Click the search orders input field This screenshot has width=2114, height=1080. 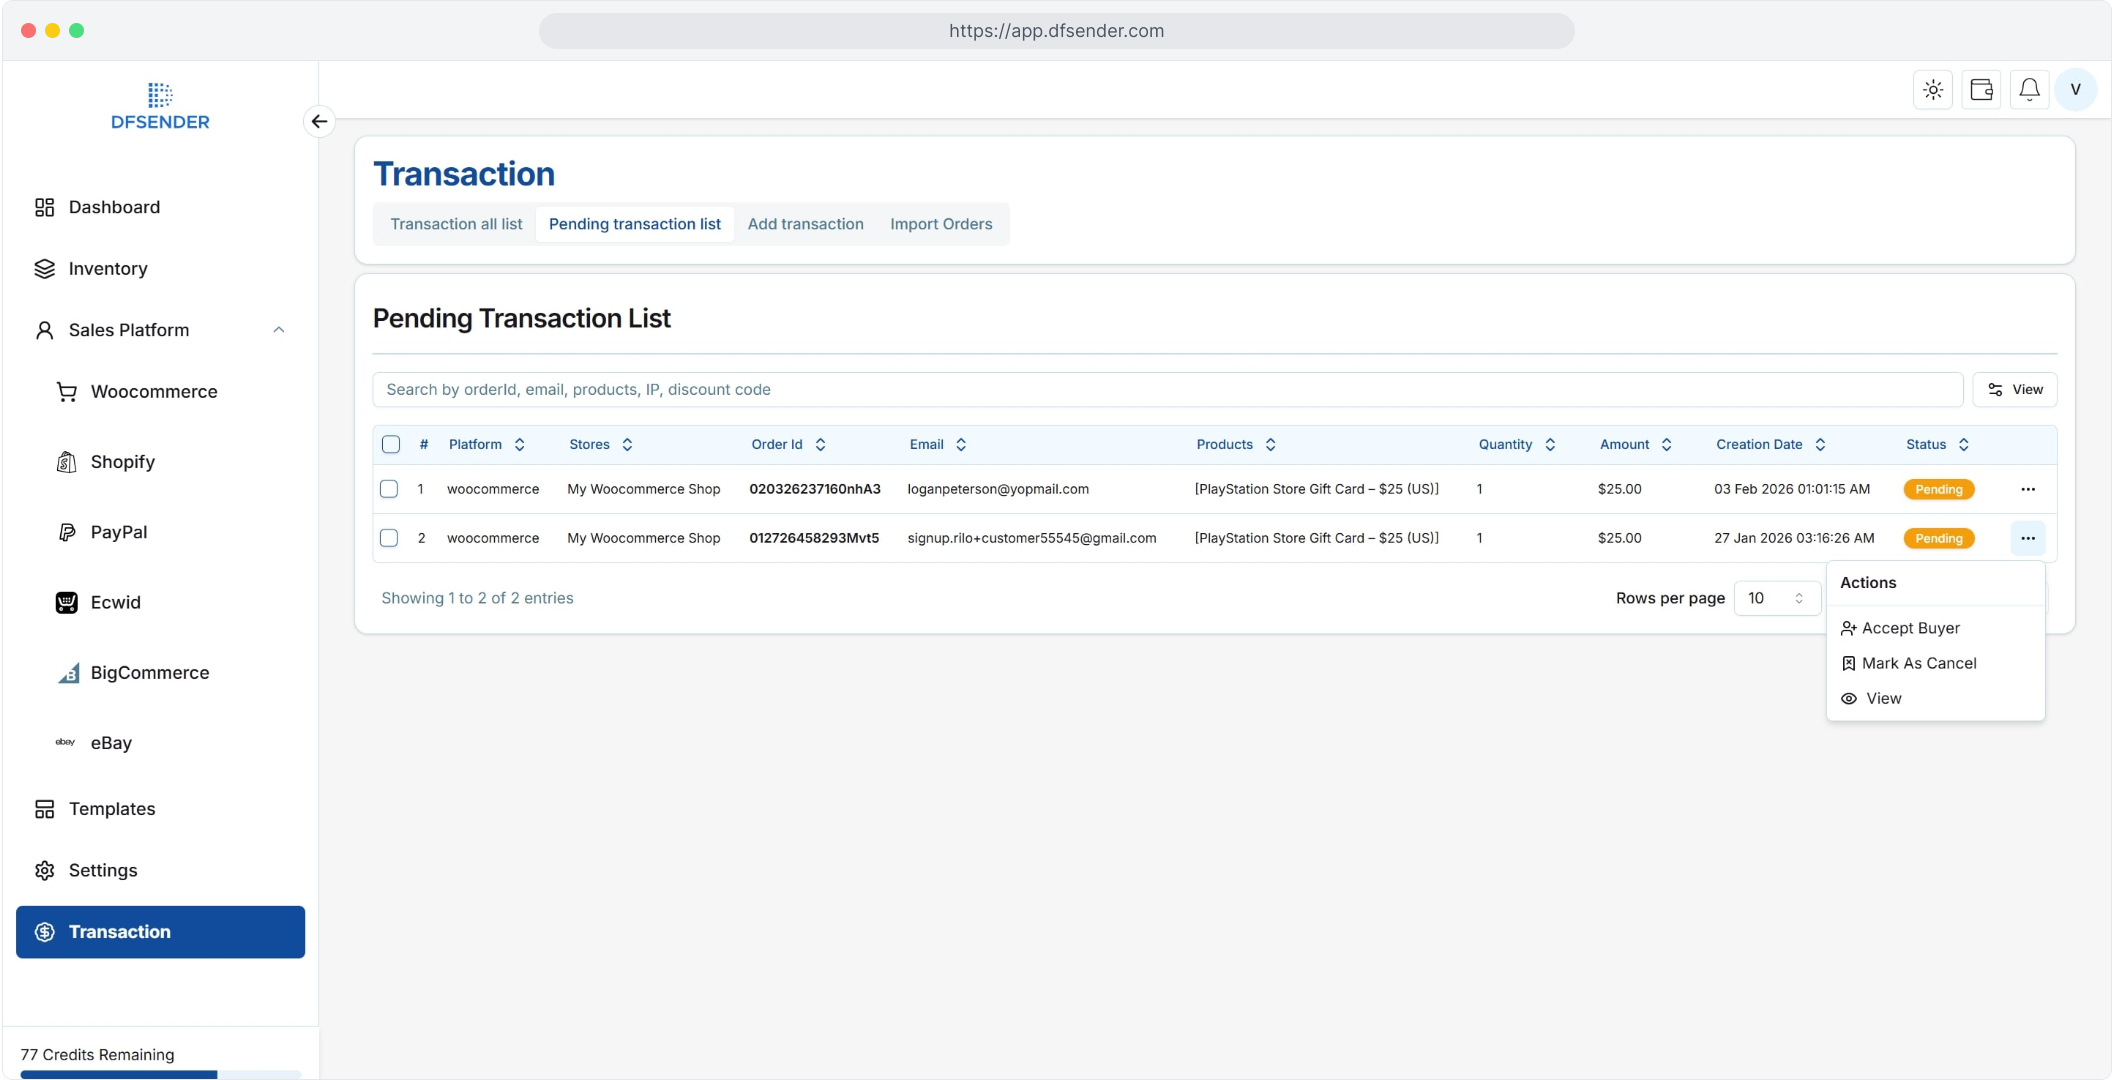[1166, 390]
